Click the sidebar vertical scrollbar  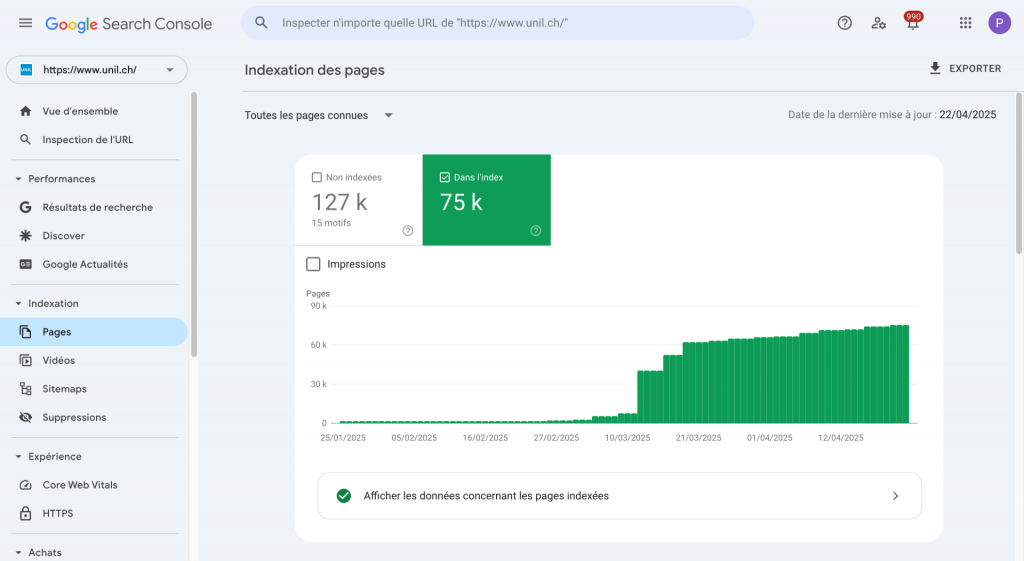(194, 224)
